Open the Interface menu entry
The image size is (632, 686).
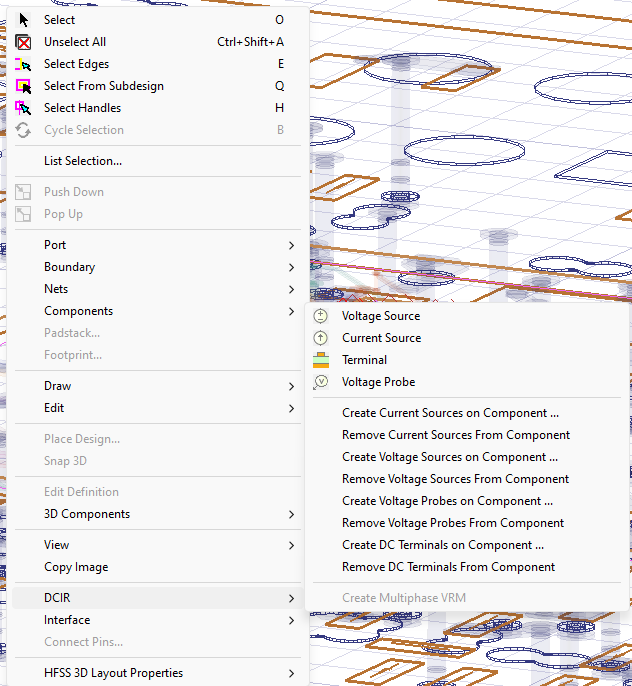157,620
